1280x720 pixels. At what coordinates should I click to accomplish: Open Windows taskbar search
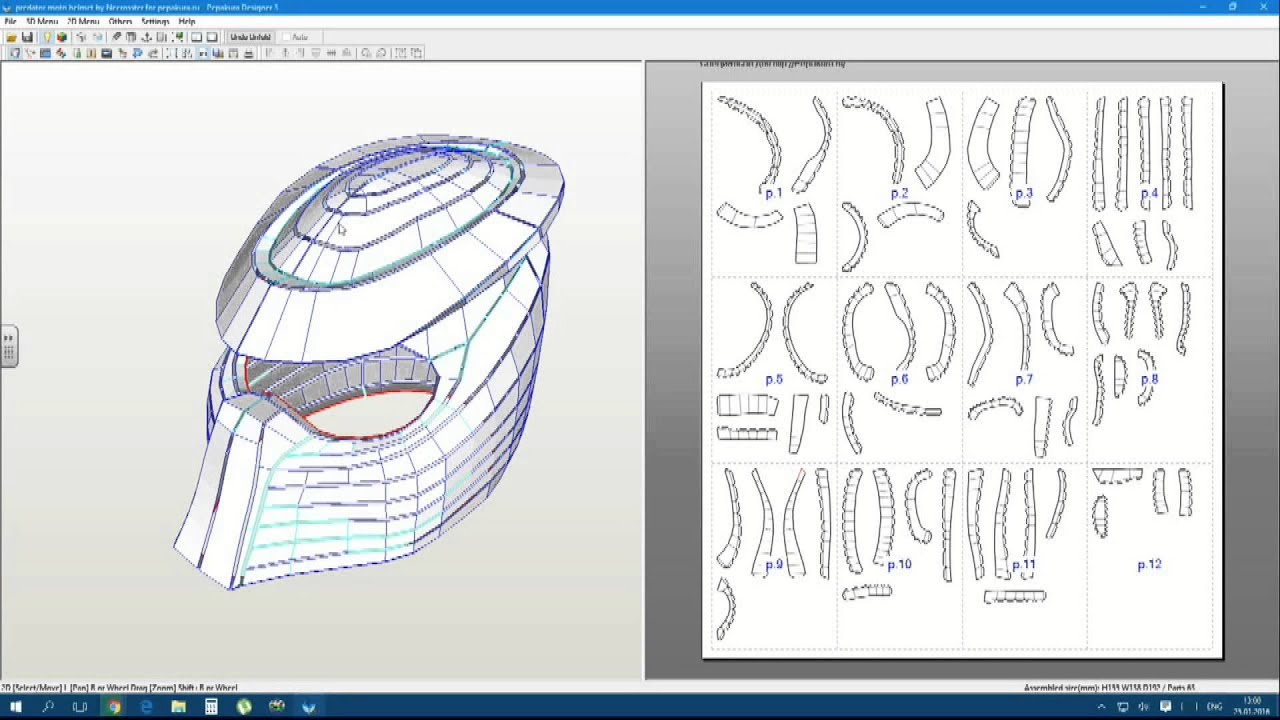(x=48, y=707)
